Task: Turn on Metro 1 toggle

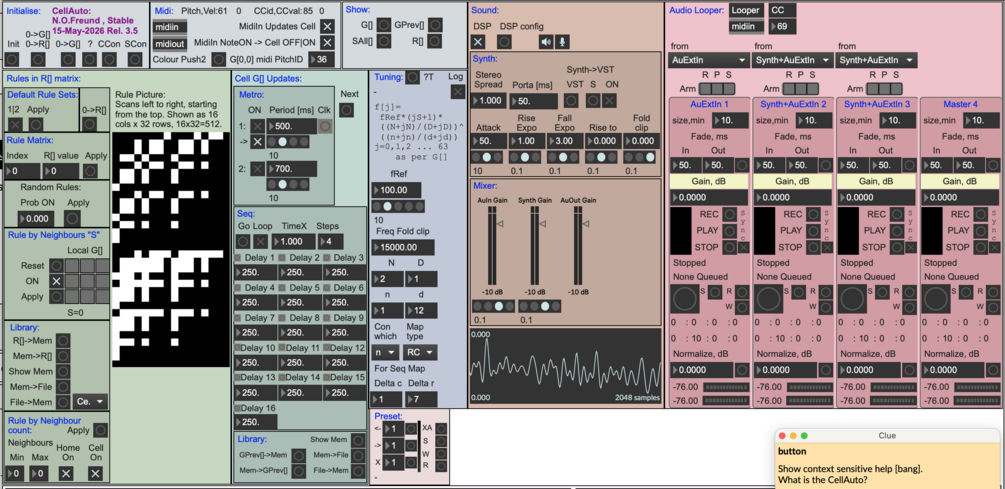Action: [257, 126]
